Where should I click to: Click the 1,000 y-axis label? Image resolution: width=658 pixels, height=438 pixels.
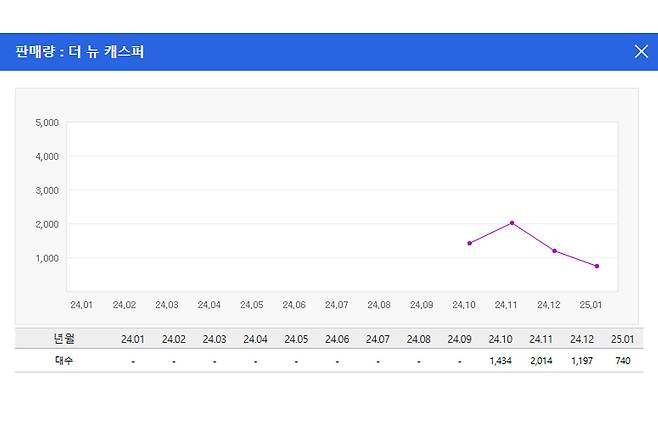point(47,258)
